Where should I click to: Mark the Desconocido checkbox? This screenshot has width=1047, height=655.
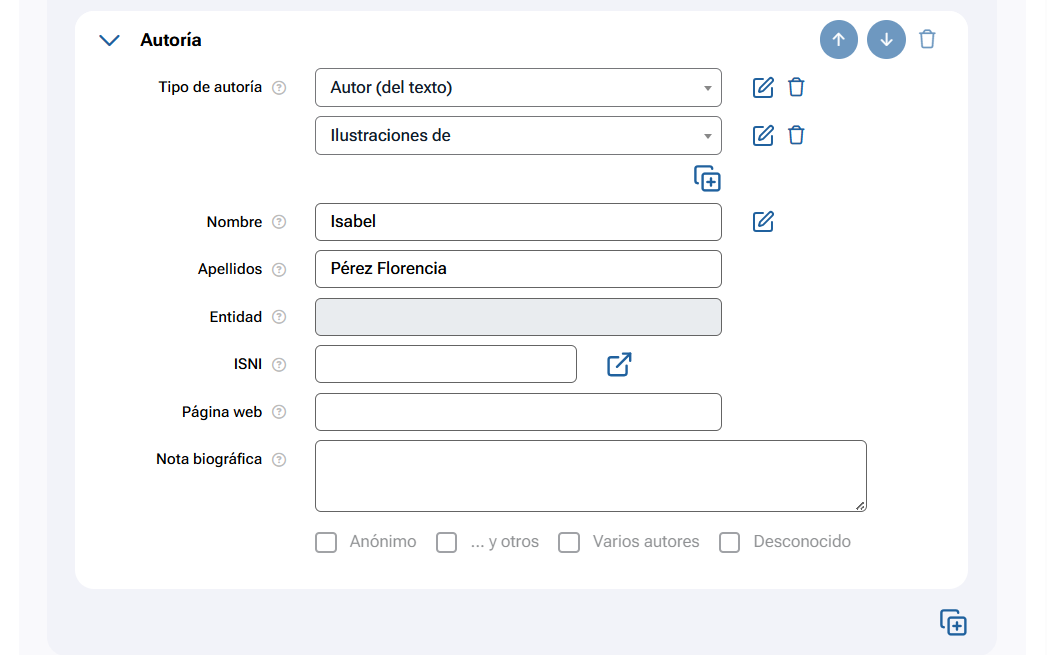[x=730, y=542]
